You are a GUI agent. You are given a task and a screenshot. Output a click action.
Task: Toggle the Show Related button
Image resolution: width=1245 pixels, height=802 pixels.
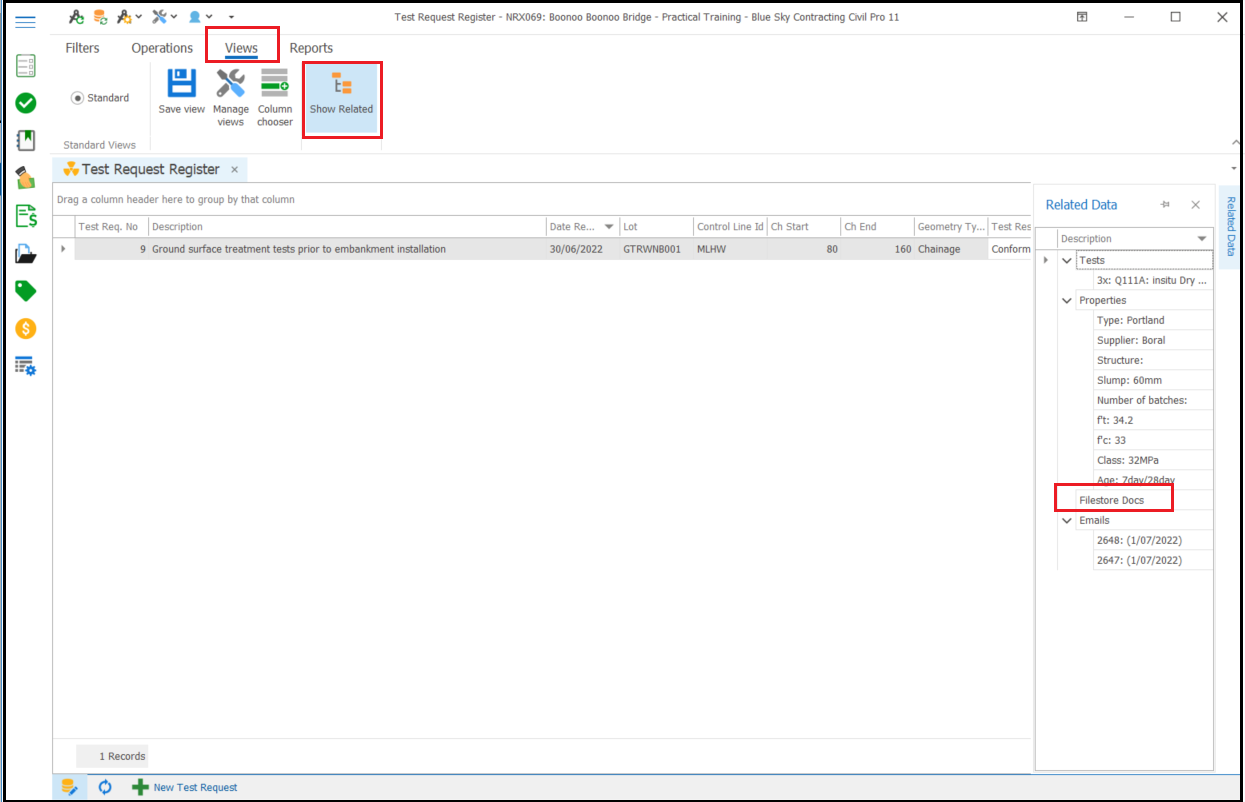(341, 97)
